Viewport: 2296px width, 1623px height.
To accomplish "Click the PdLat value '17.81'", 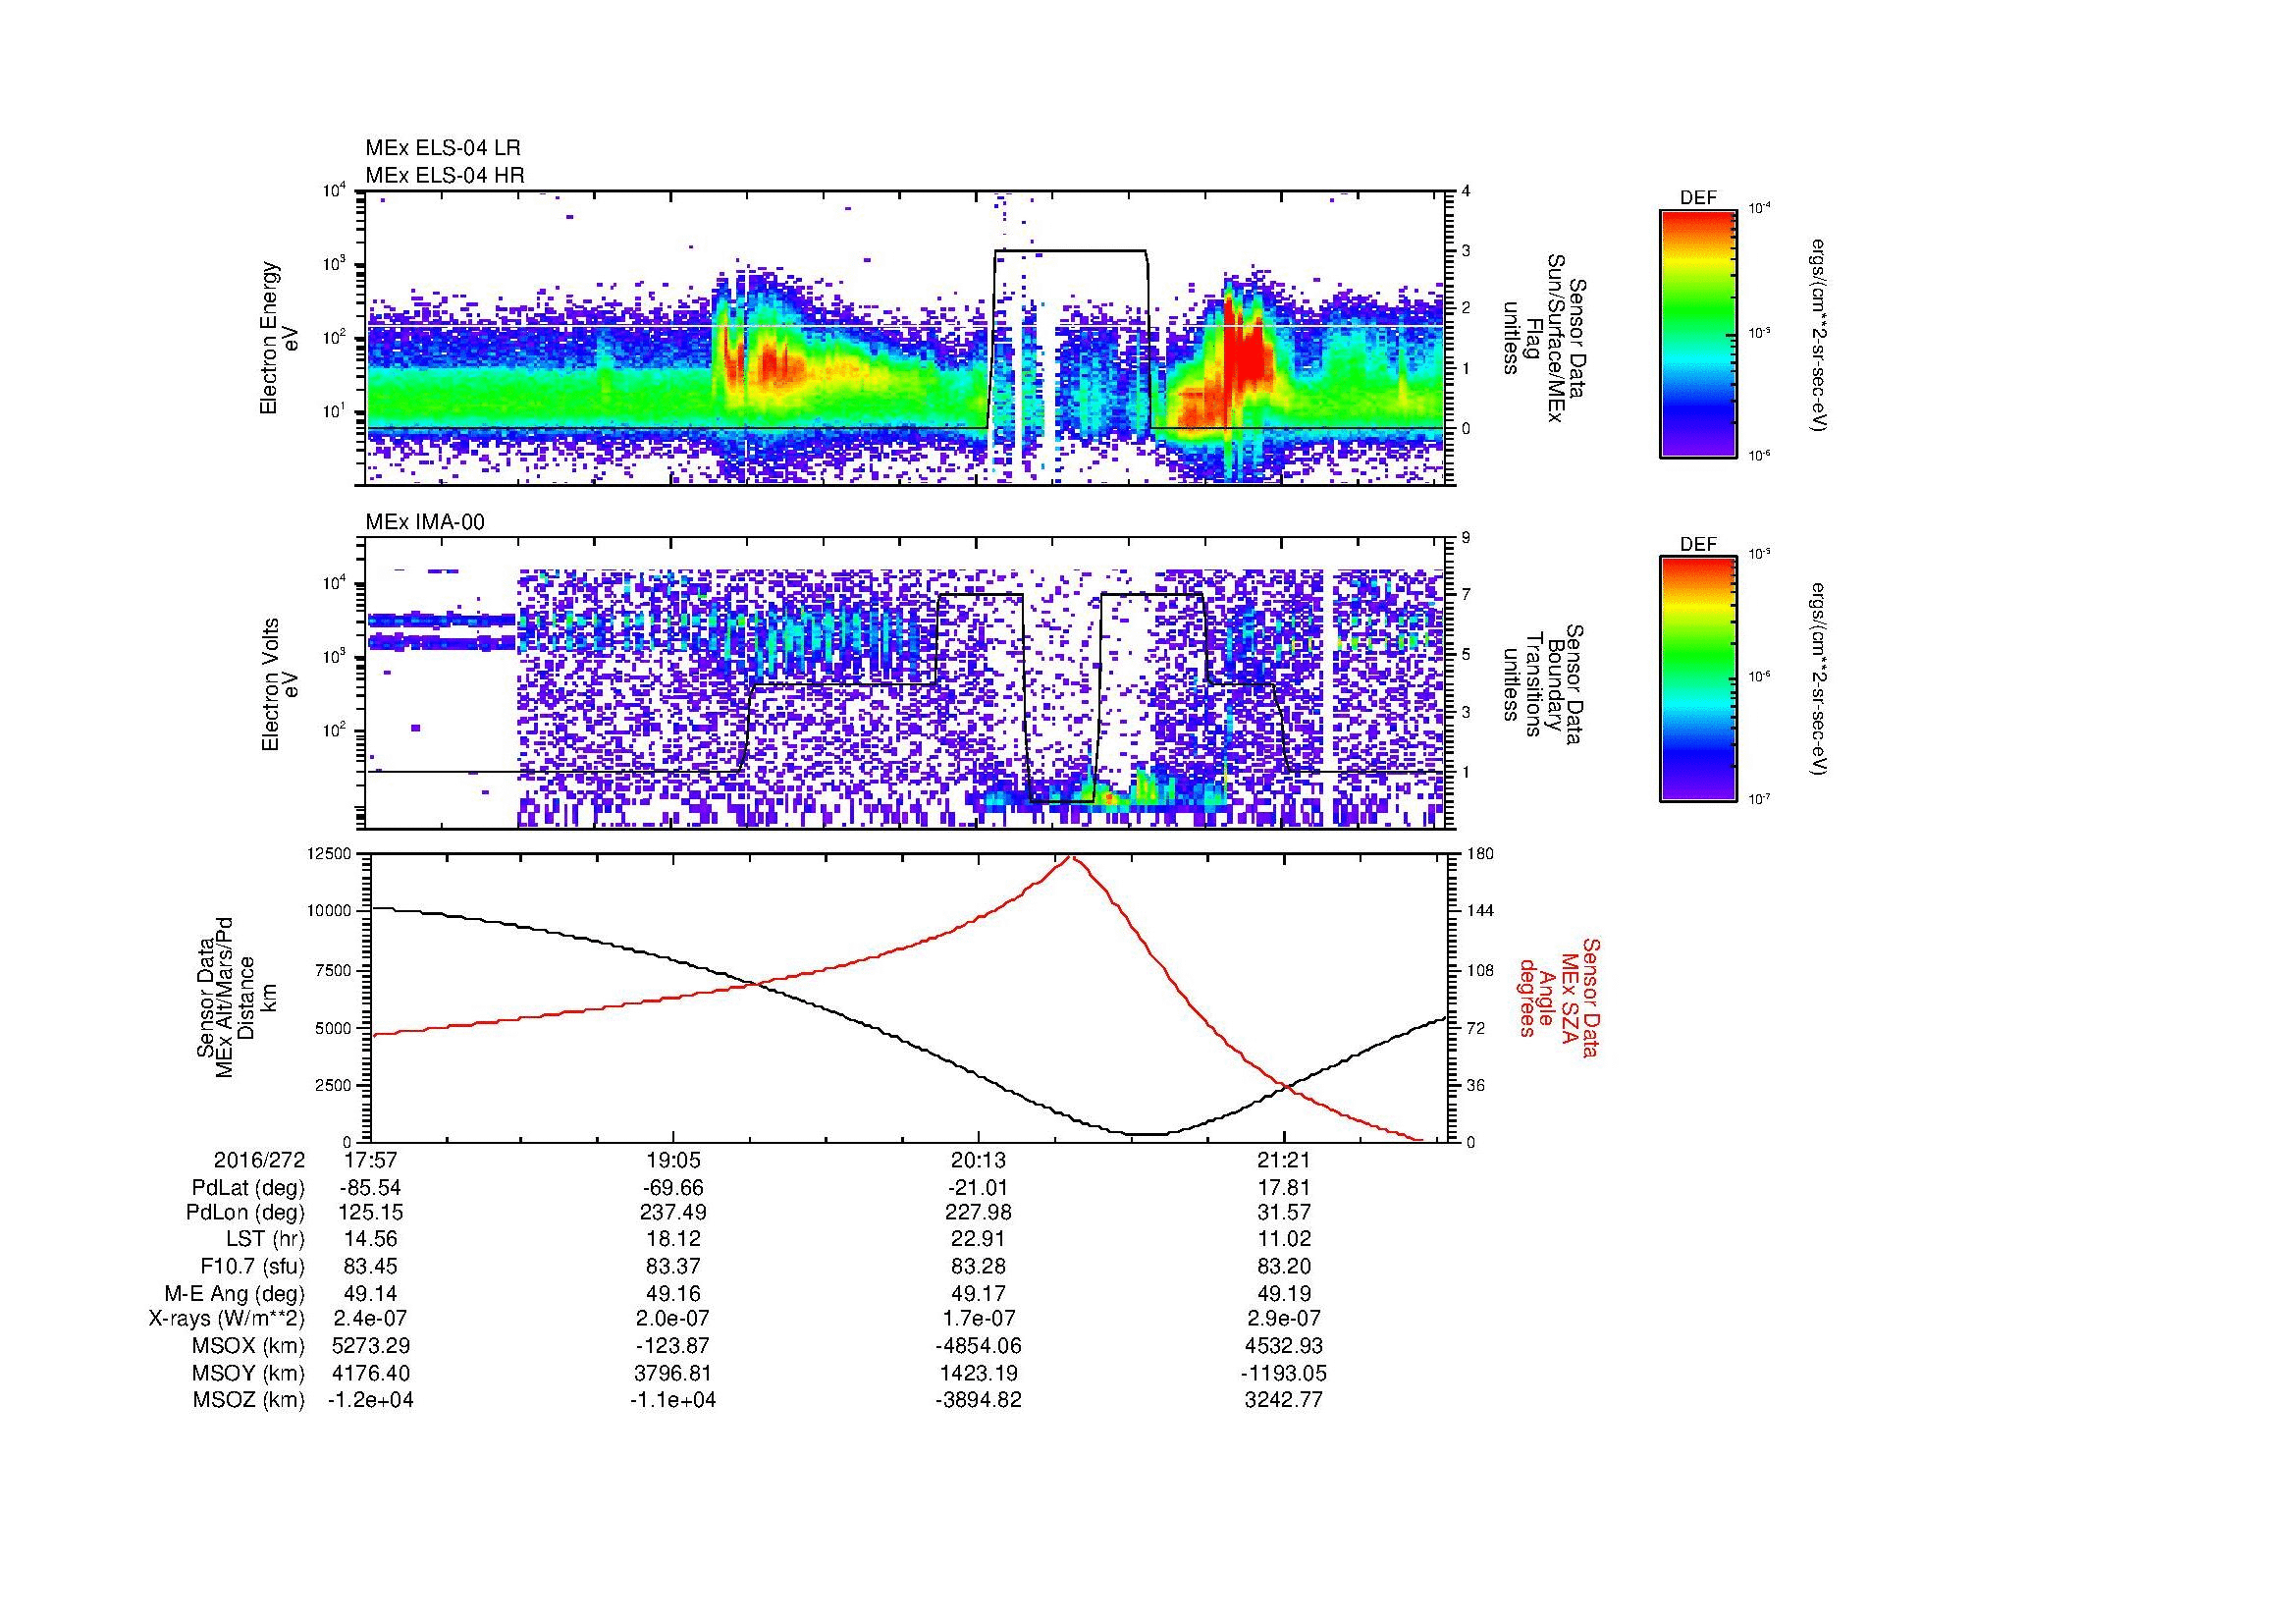I will point(1284,1187).
